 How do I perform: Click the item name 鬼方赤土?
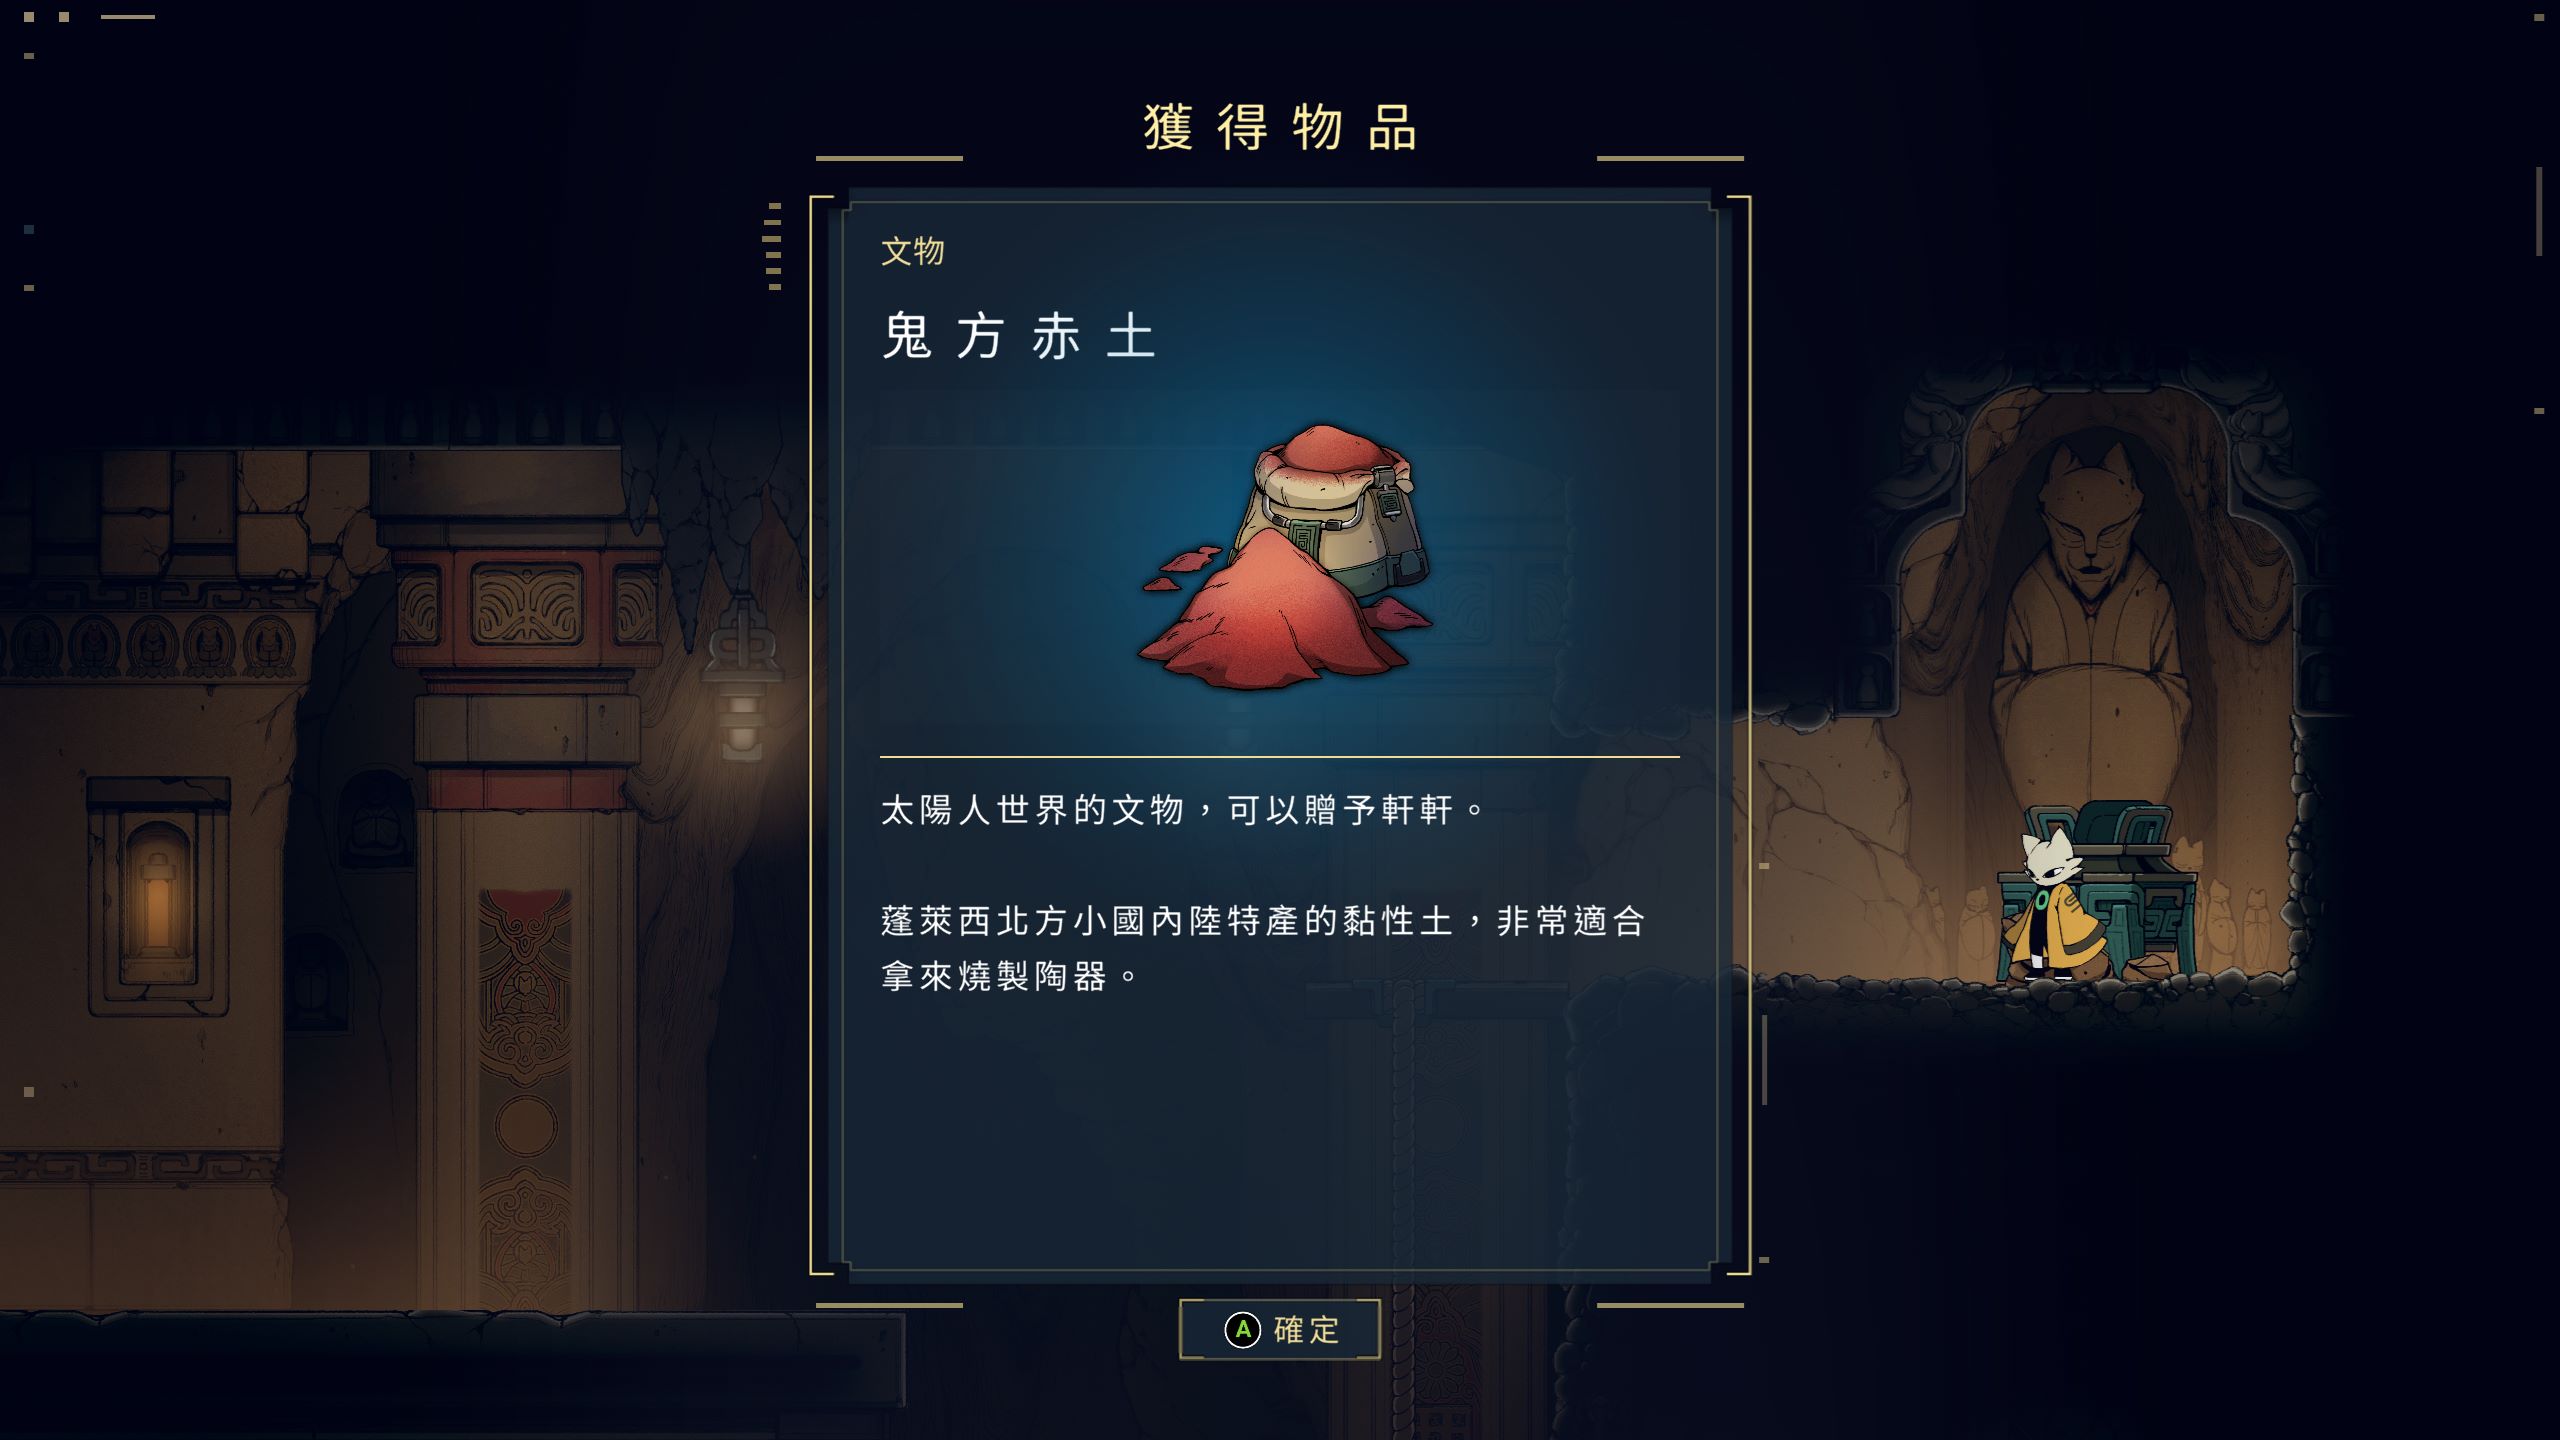point(1019,336)
